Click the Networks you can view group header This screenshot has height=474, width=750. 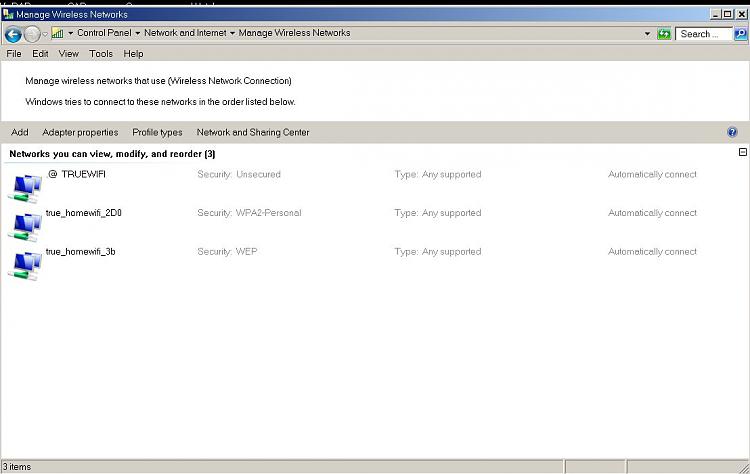tap(112, 154)
